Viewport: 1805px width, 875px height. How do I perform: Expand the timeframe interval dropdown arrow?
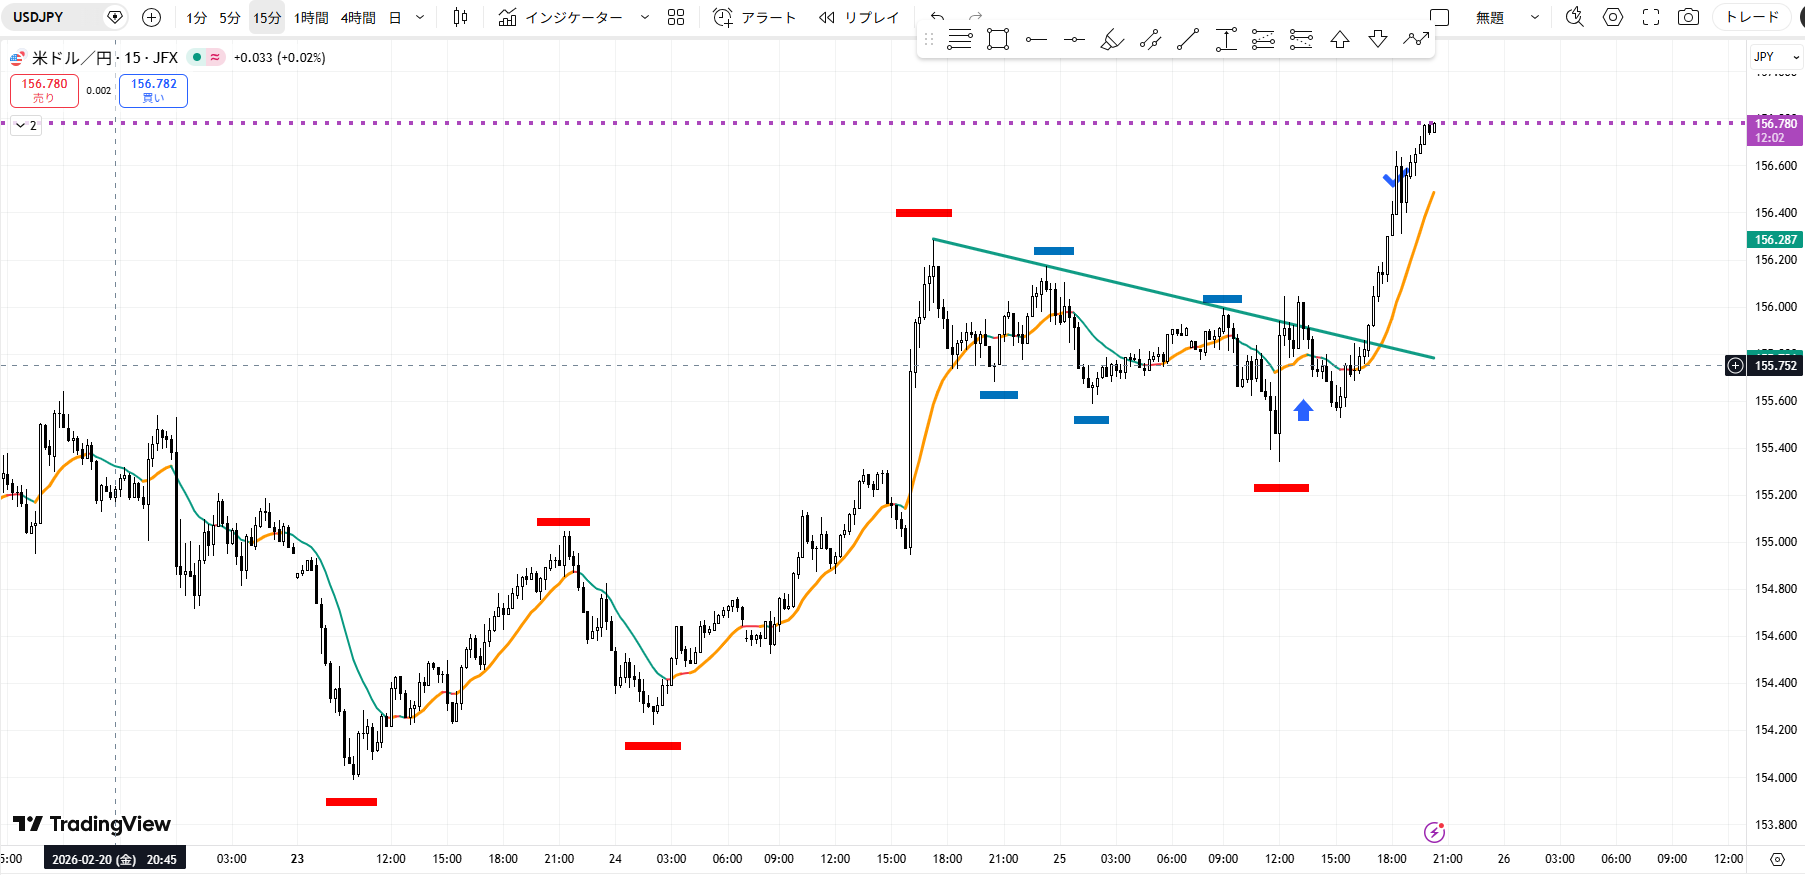(x=420, y=17)
